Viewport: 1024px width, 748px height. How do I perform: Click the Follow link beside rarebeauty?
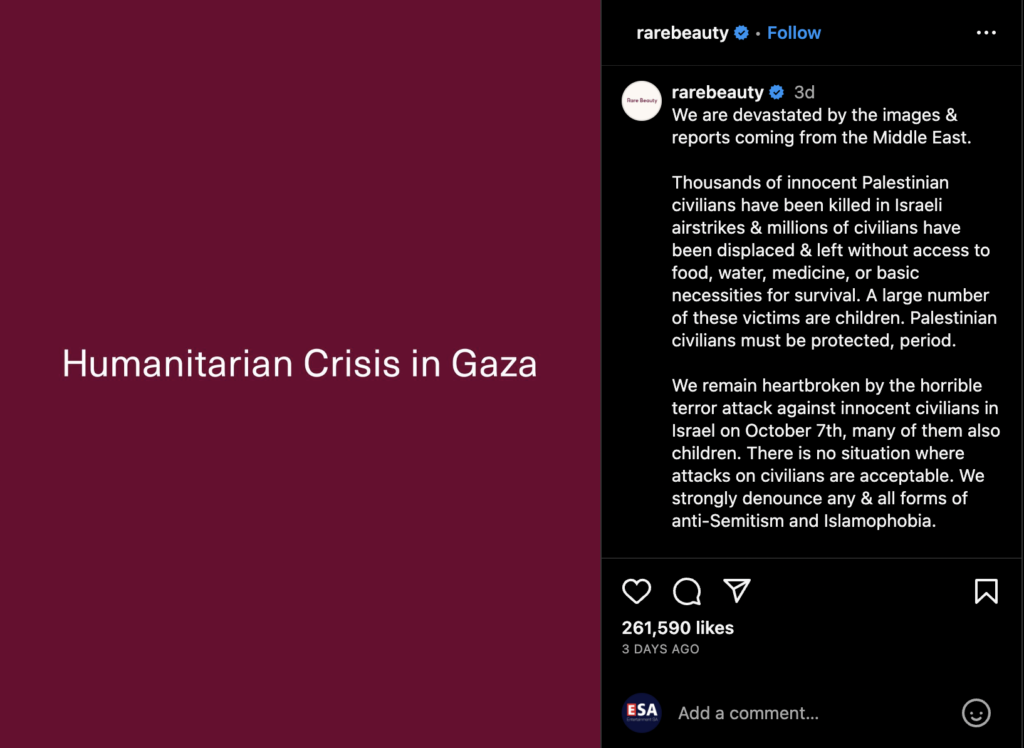(793, 33)
